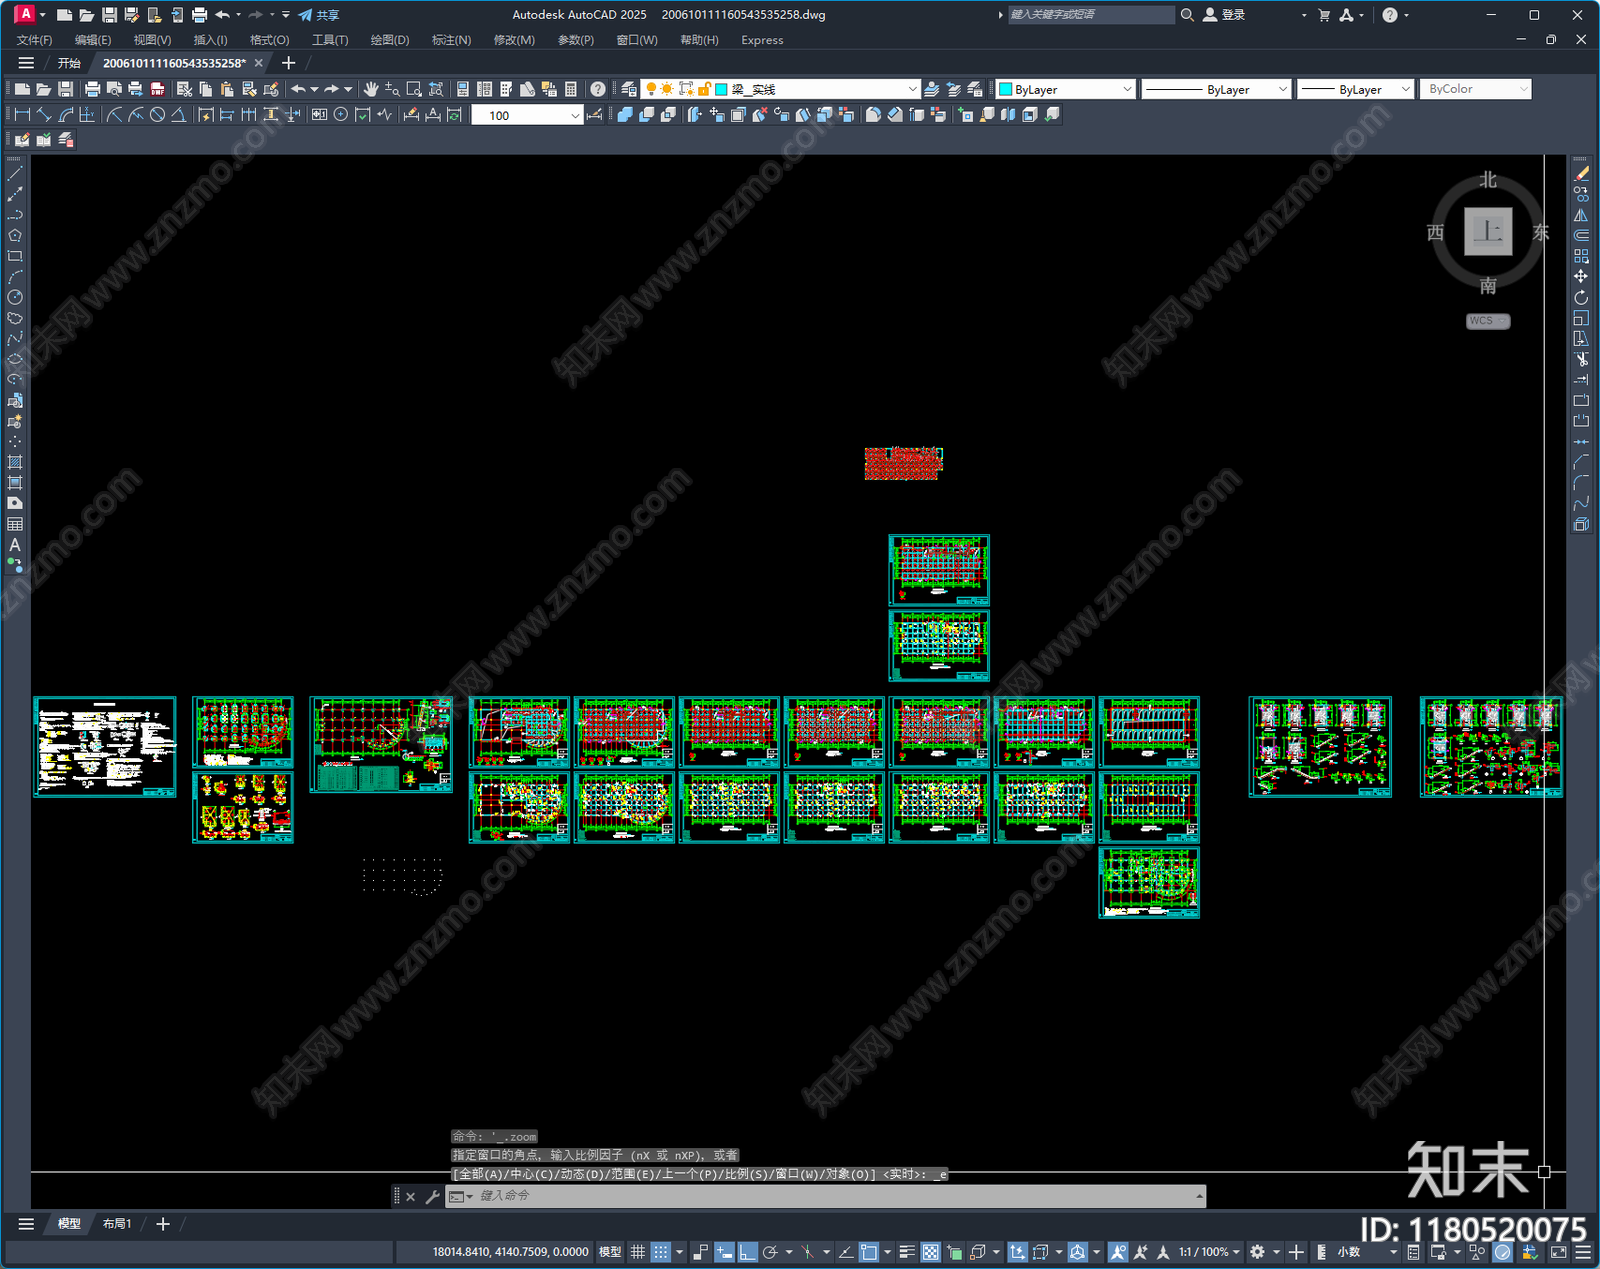Open the Layer Properties Manager icon
Viewport: 1600px width, 1269px height.
coord(628,89)
